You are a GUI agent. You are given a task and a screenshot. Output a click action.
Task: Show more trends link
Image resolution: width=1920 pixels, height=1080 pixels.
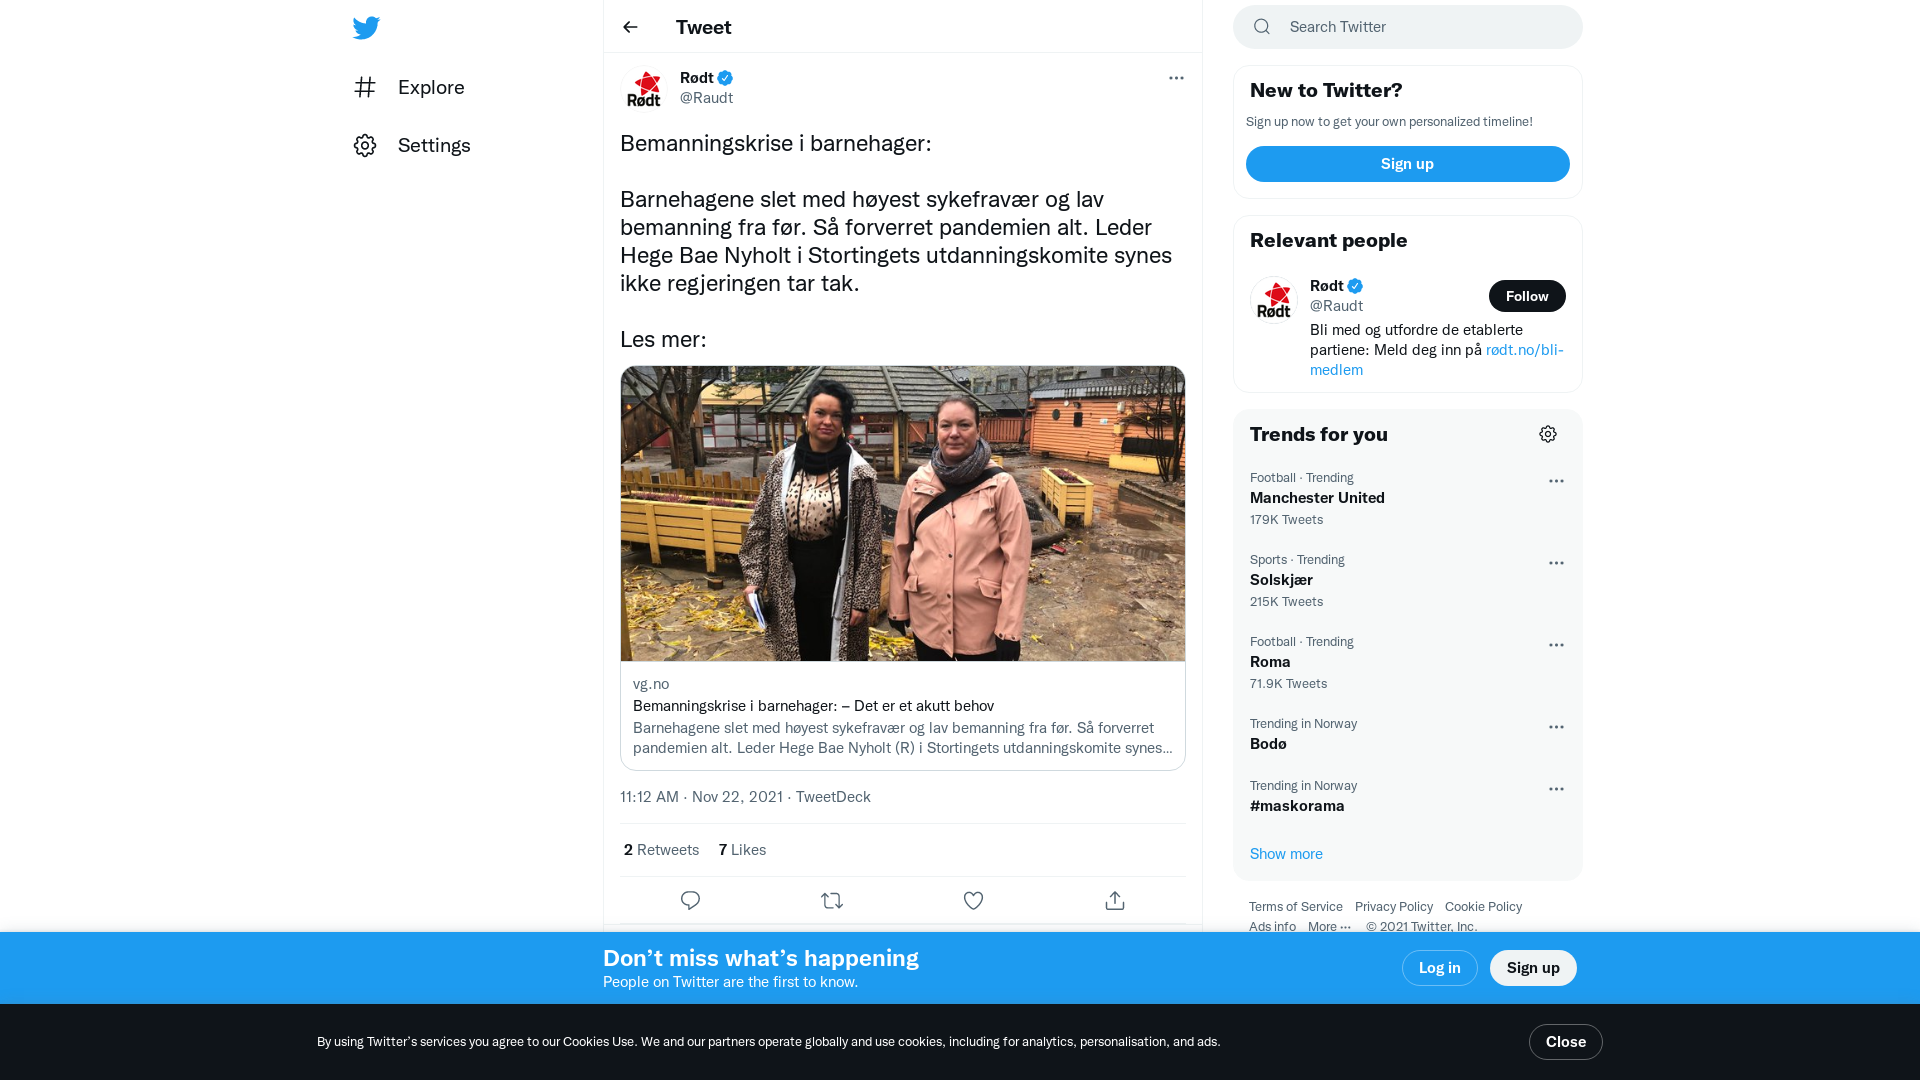[x=1286, y=854]
